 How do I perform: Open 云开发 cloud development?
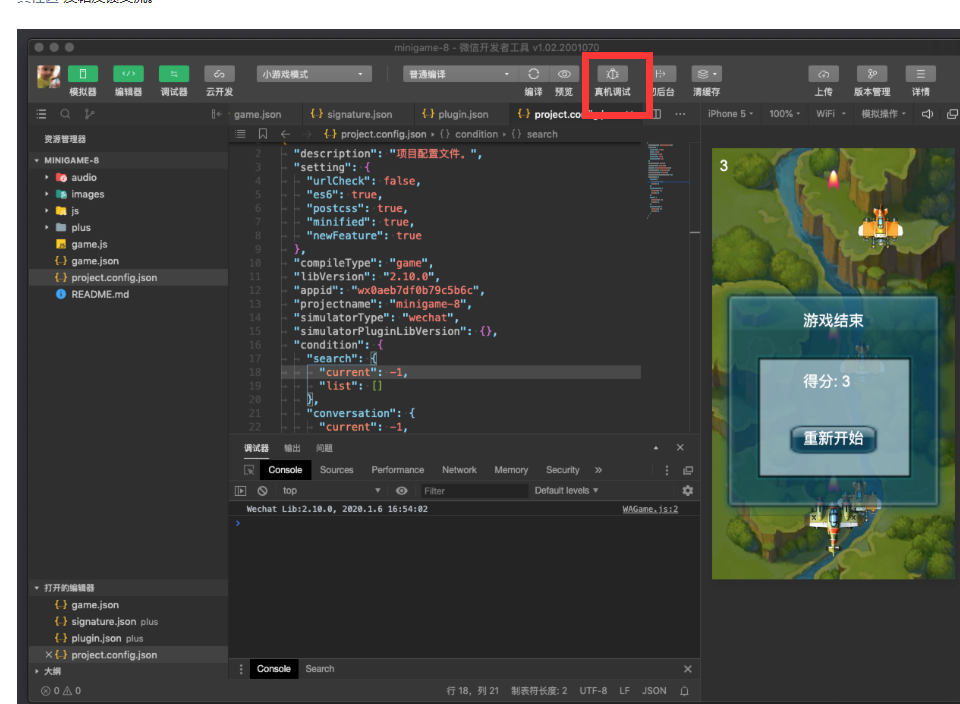219,74
